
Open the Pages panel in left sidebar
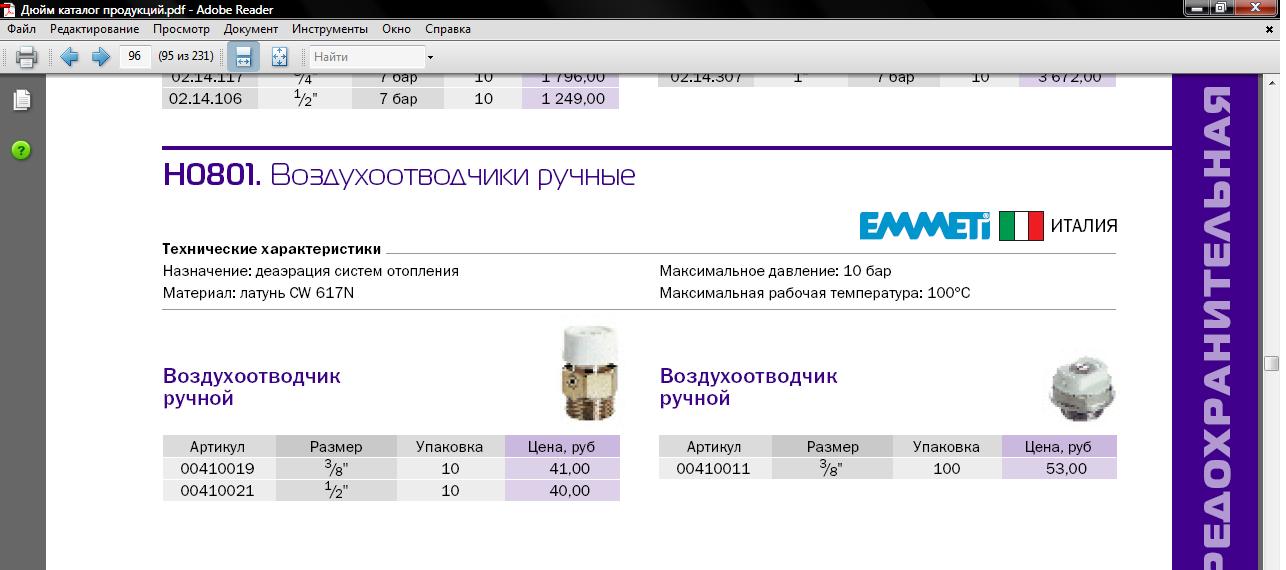point(21,100)
